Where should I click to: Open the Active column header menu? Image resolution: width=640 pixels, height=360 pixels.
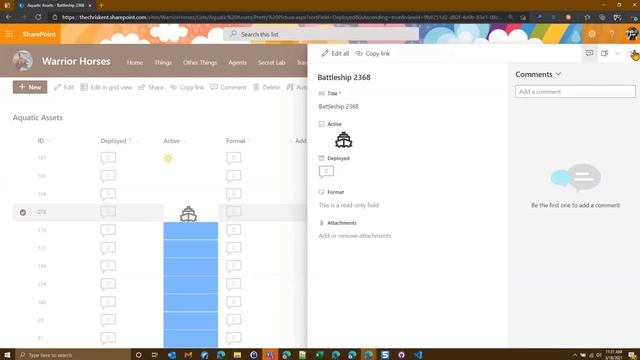[175, 141]
